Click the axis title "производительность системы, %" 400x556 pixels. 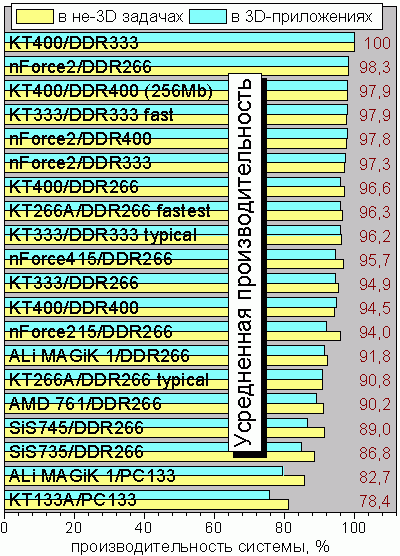(x=200, y=546)
